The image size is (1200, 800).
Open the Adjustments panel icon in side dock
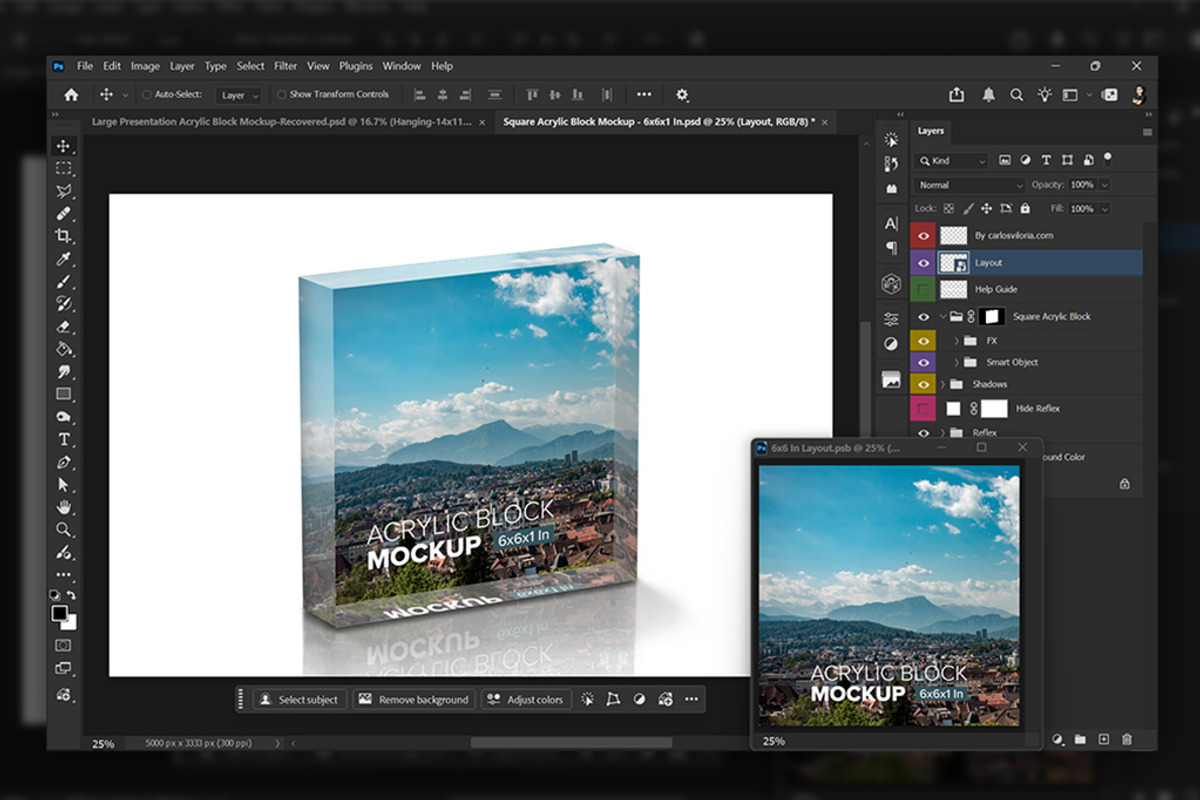pyautogui.click(x=891, y=344)
